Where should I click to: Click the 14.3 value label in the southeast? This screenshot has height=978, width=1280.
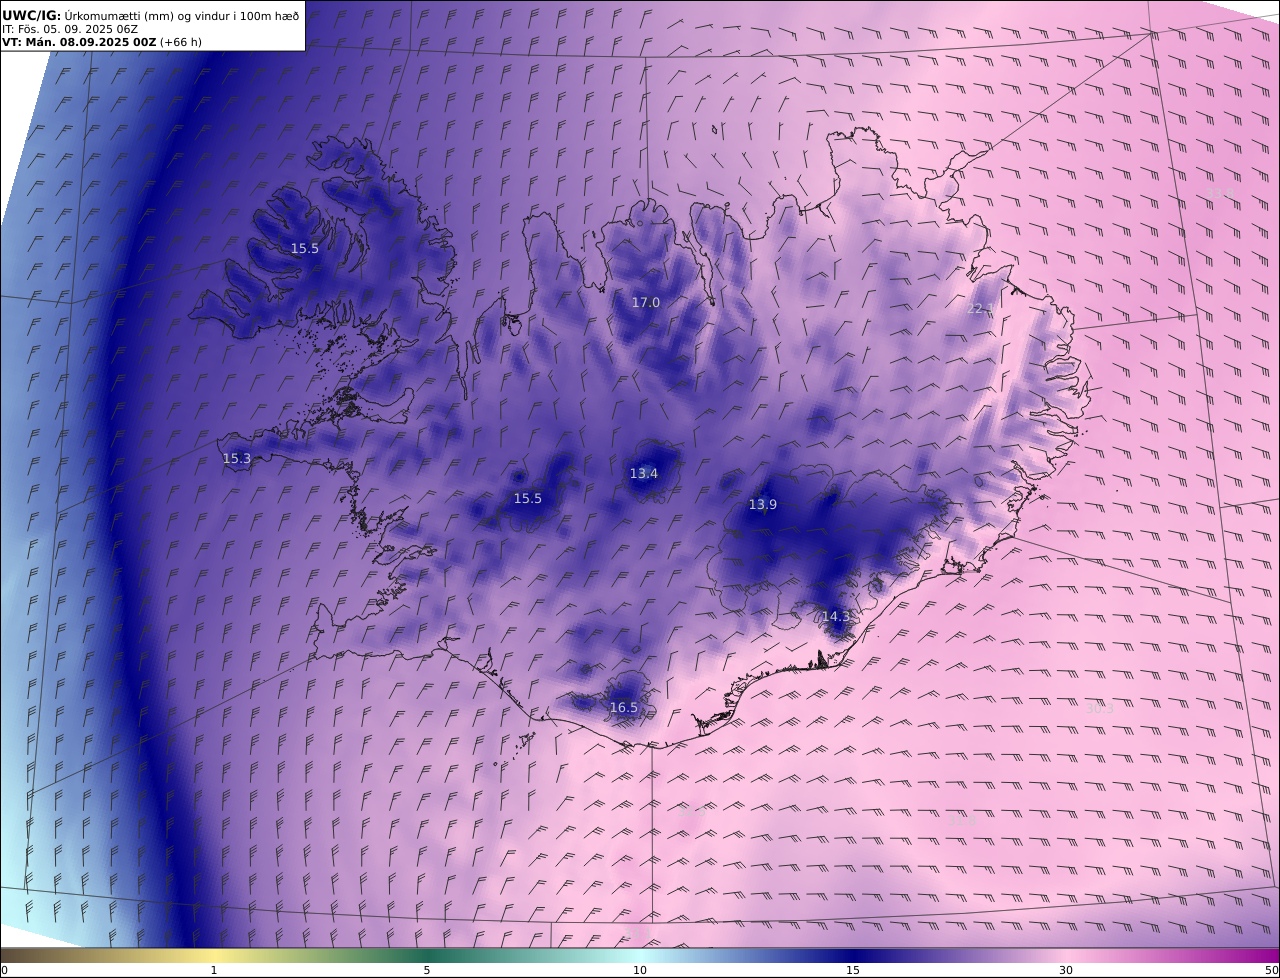click(x=836, y=616)
